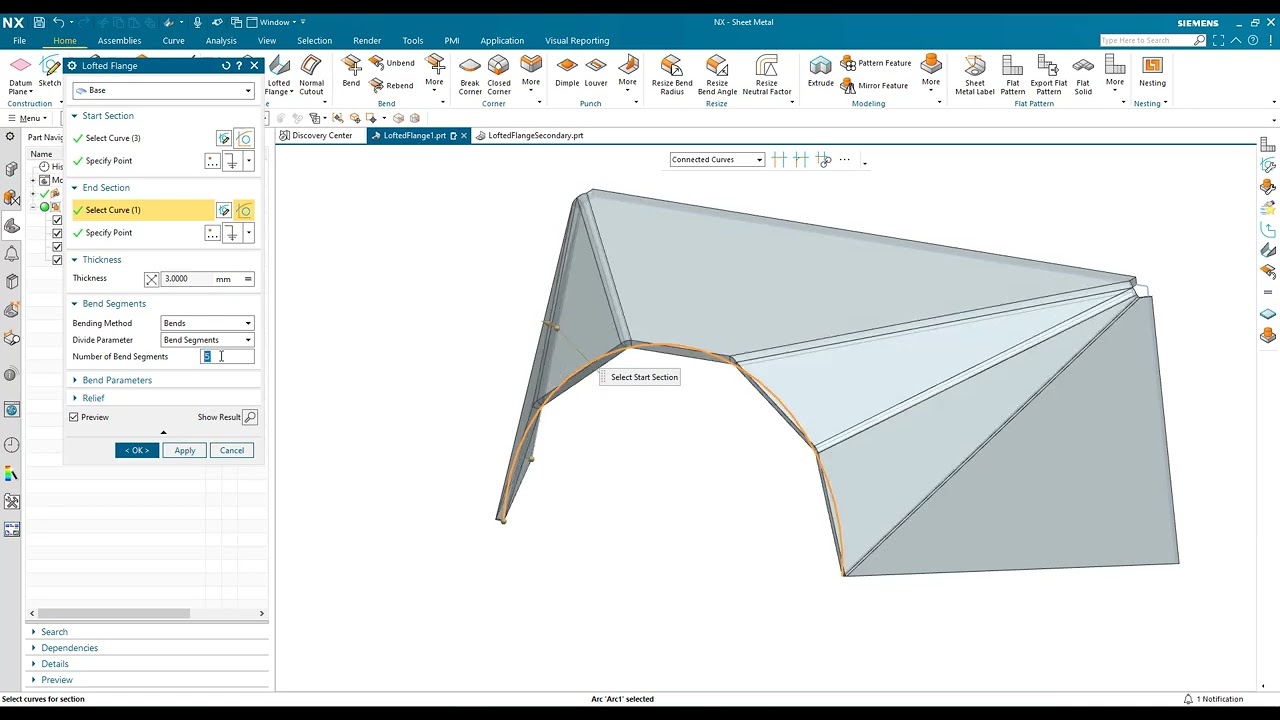This screenshot has height=720, width=1280.
Task: Close the Lofted Flange dialog
Action: [x=254, y=66]
